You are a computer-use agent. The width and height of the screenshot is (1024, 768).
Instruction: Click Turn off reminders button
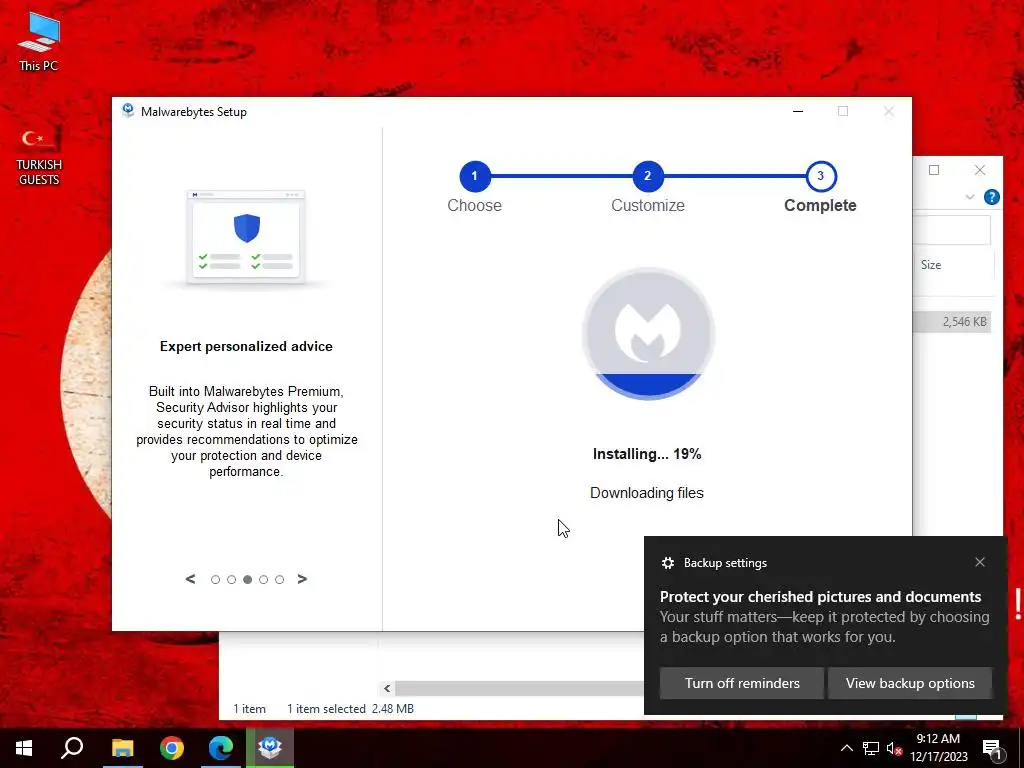pyautogui.click(x=742, y=683)
